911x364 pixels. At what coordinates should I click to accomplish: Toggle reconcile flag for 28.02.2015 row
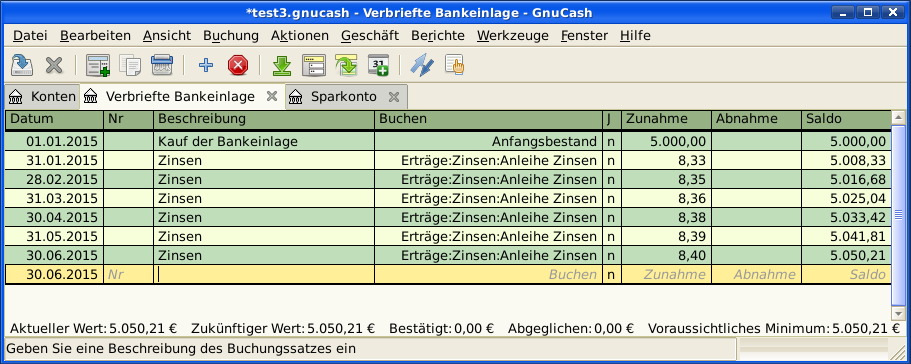tap(612, 179)
